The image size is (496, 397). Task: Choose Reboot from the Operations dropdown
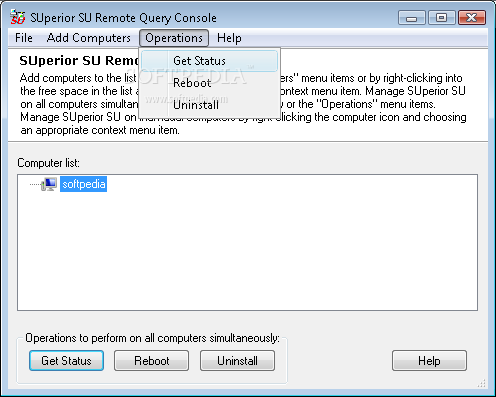pos(209,83)
